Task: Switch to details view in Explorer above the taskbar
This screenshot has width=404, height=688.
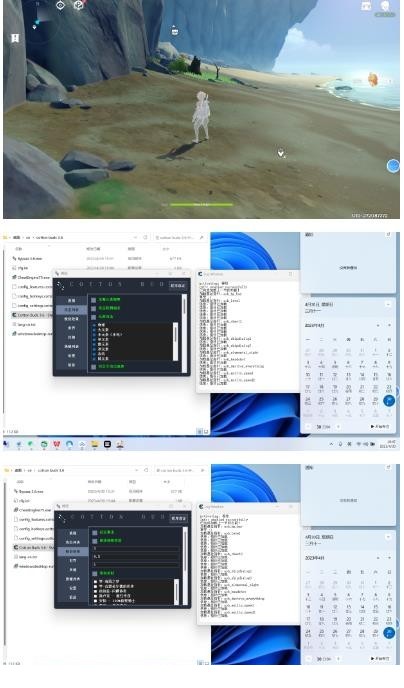Action: coord(199,432)
